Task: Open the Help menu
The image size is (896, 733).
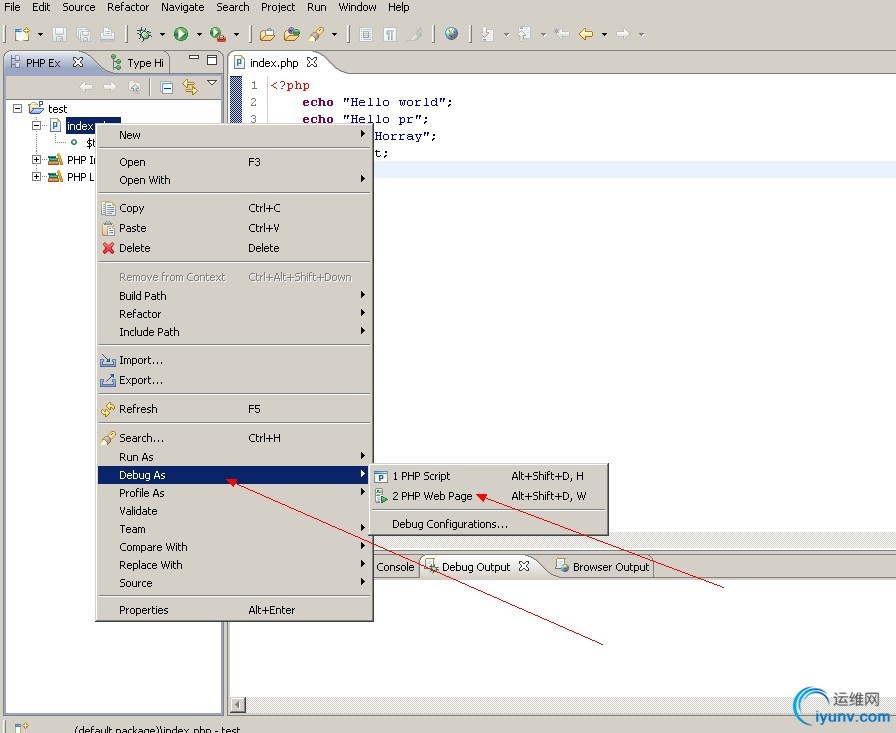Action: [398, 7]
